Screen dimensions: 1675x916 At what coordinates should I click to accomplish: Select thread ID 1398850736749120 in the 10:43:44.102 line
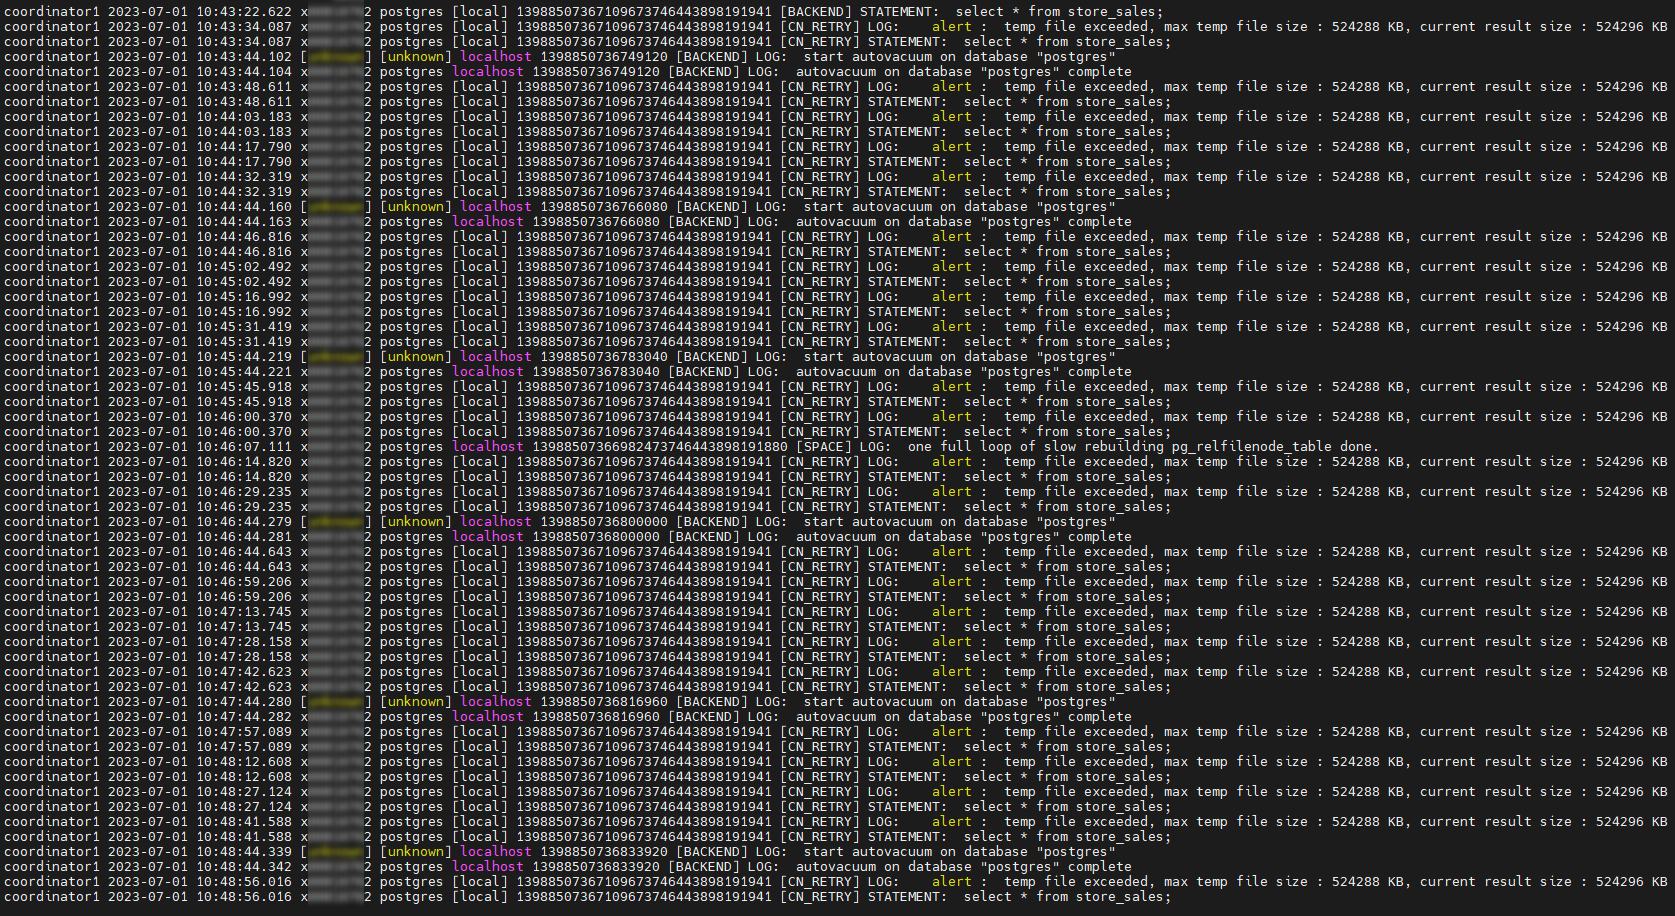(604, 57)
